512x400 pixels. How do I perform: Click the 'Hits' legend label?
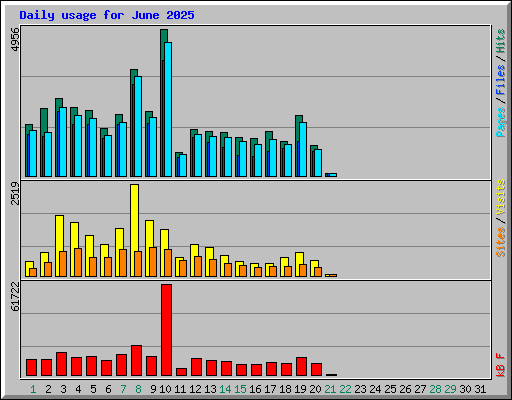[501, 41]
